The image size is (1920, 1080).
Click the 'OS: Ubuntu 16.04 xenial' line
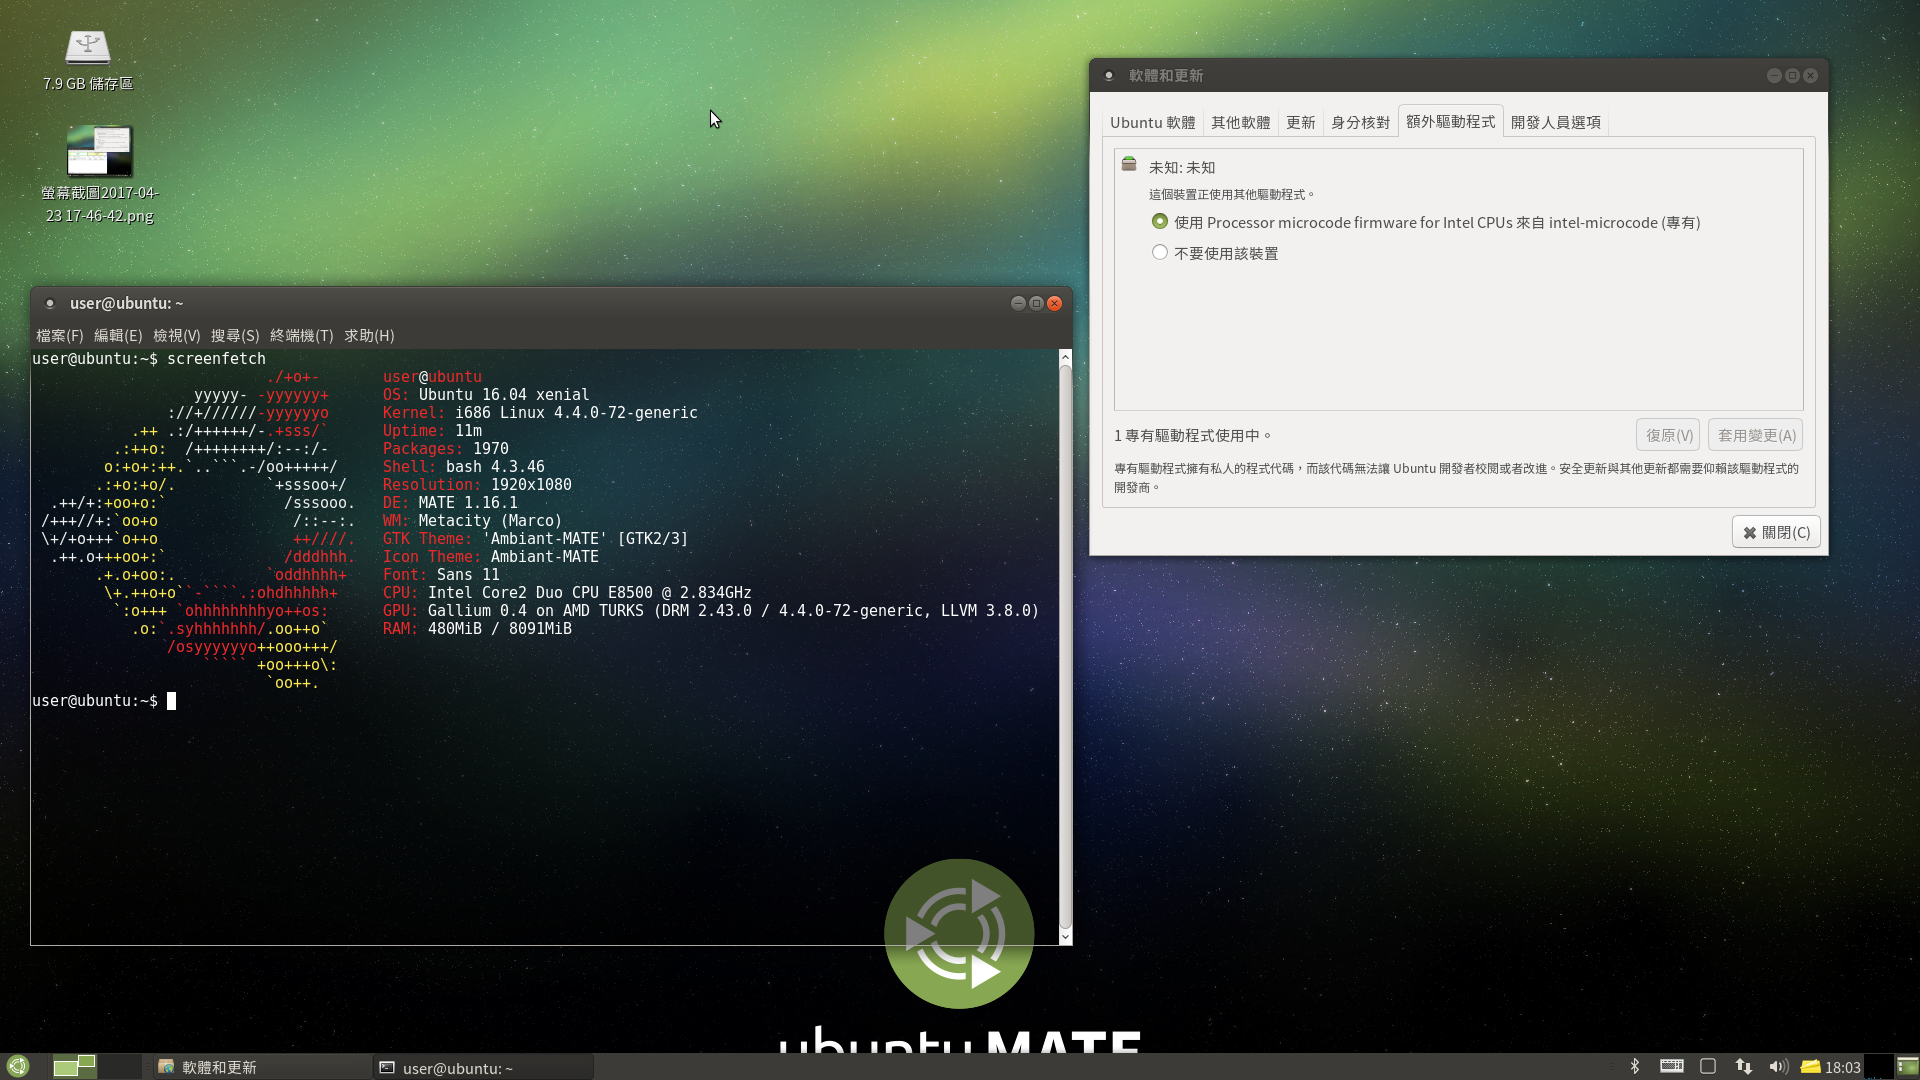[486, 395]
